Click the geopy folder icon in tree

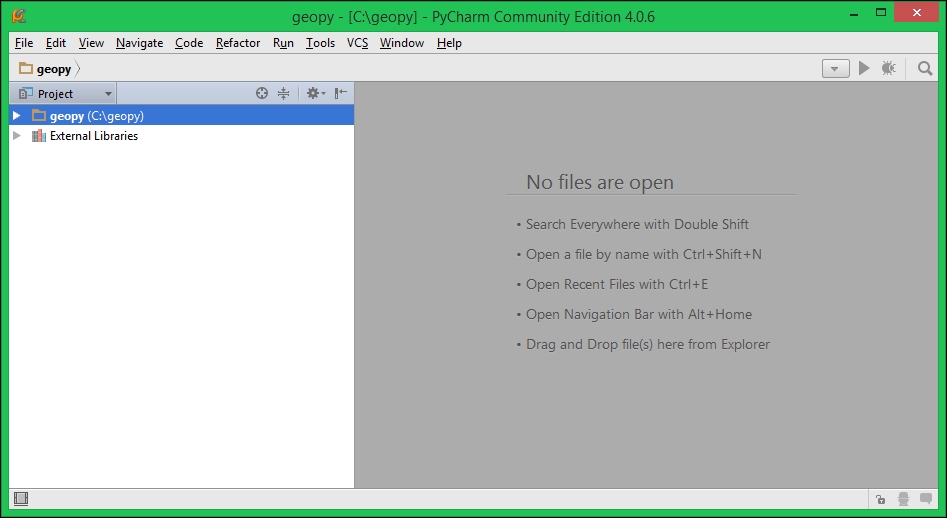click(x=39, y=115)
